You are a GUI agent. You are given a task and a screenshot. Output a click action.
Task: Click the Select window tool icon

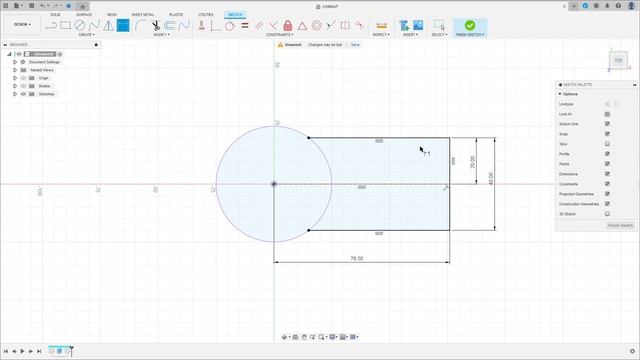tap(439, 25)
